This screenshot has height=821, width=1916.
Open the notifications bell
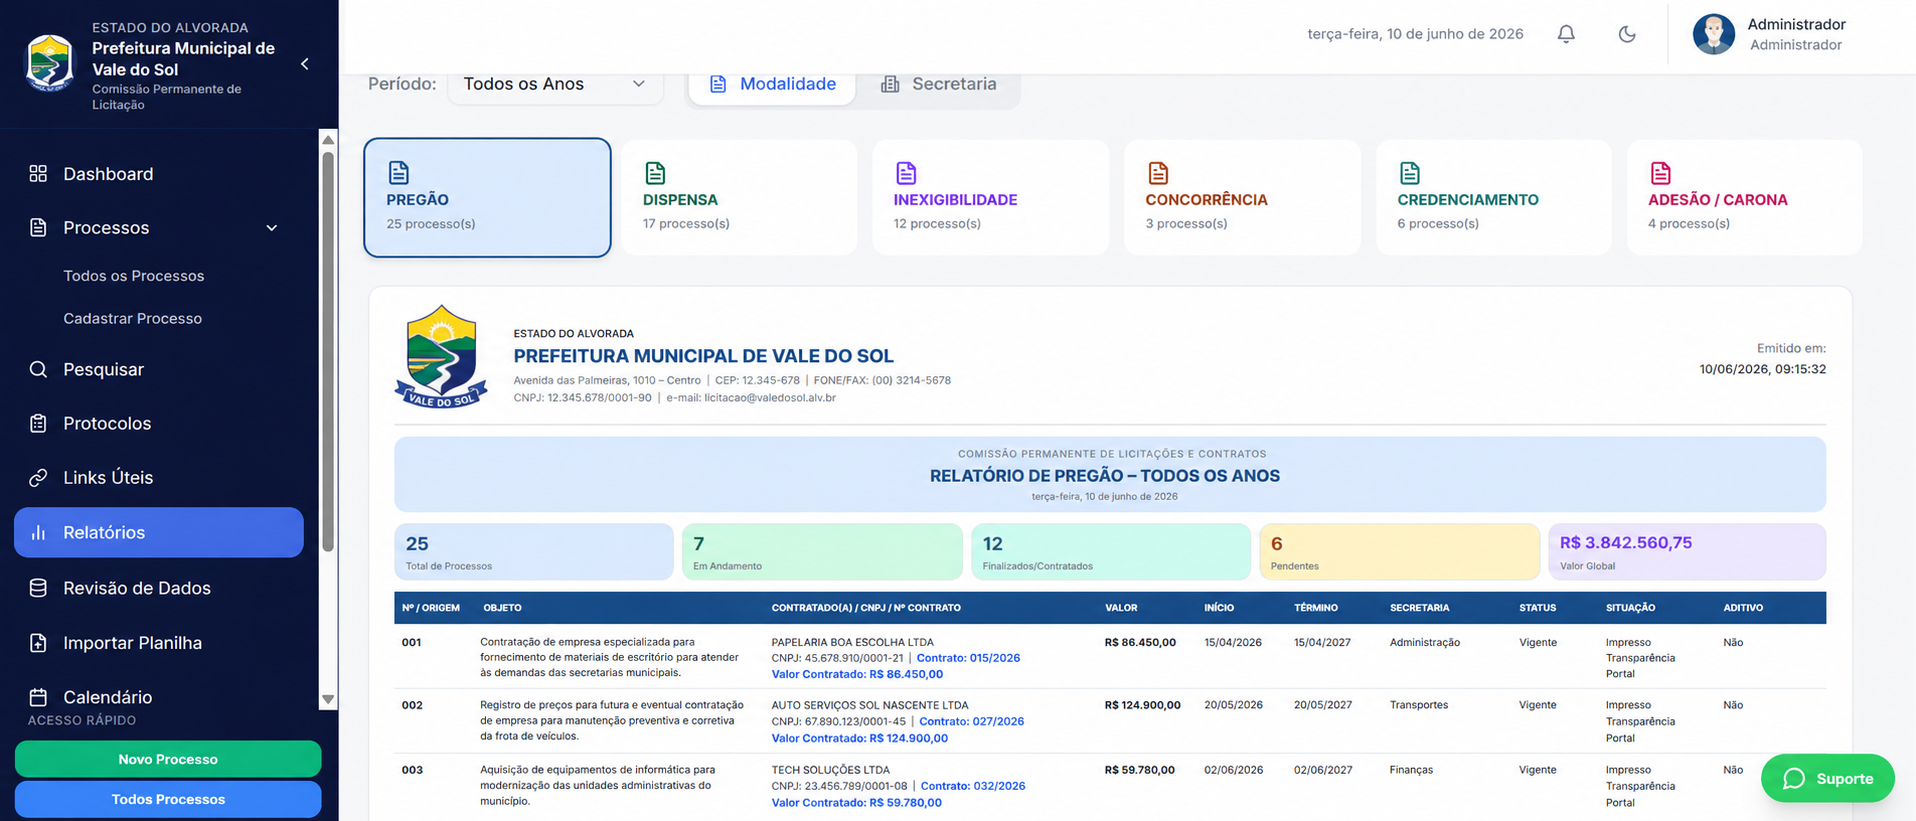click(1566, 34)
